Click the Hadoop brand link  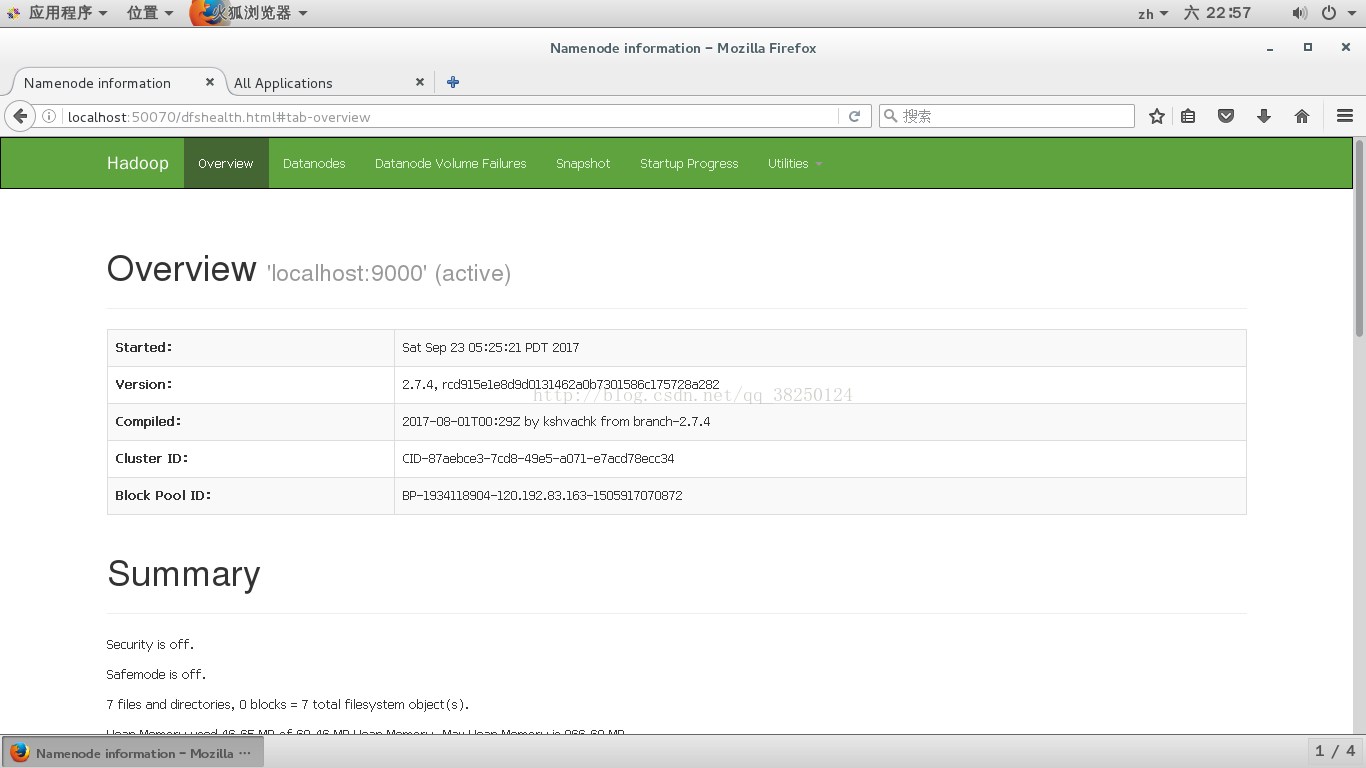(x=138, y=163)
